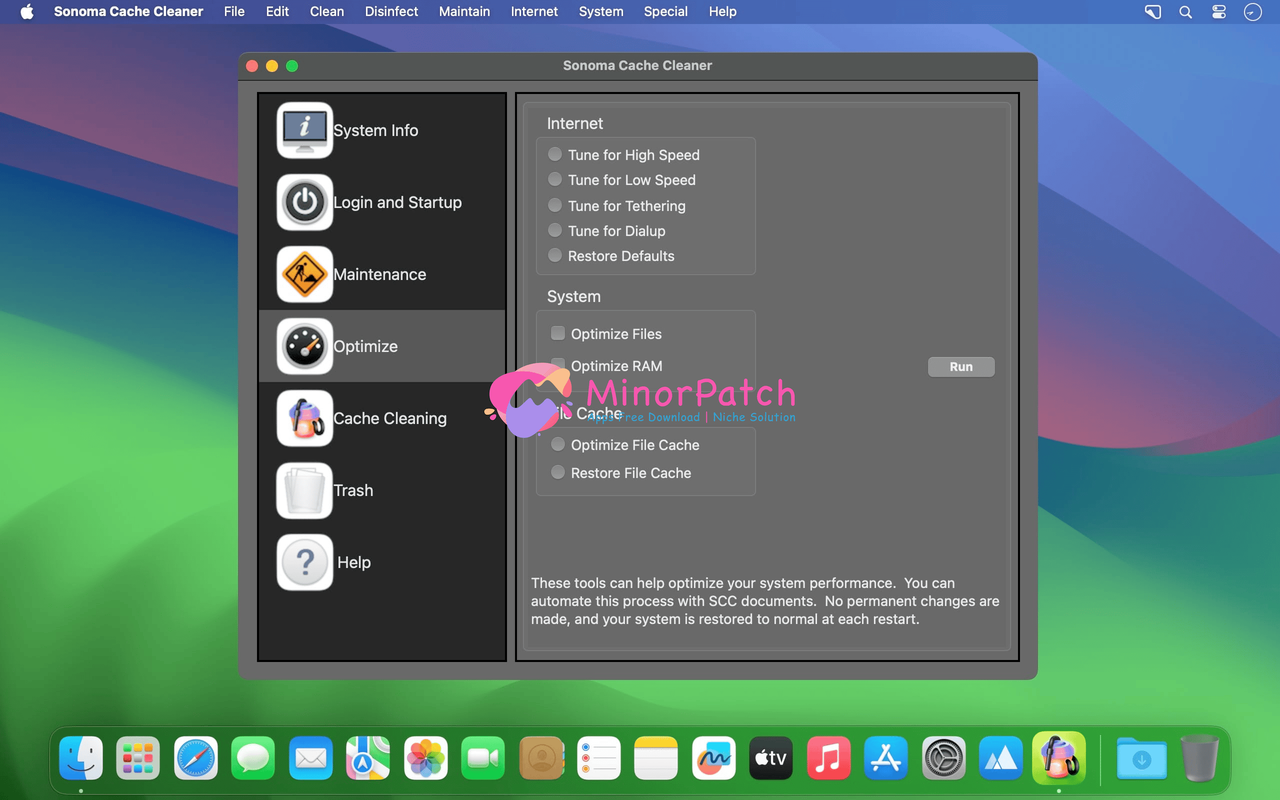Open System Settings from the Dock
Viewport: 1280px width, 800px height.
coord(943,759)
